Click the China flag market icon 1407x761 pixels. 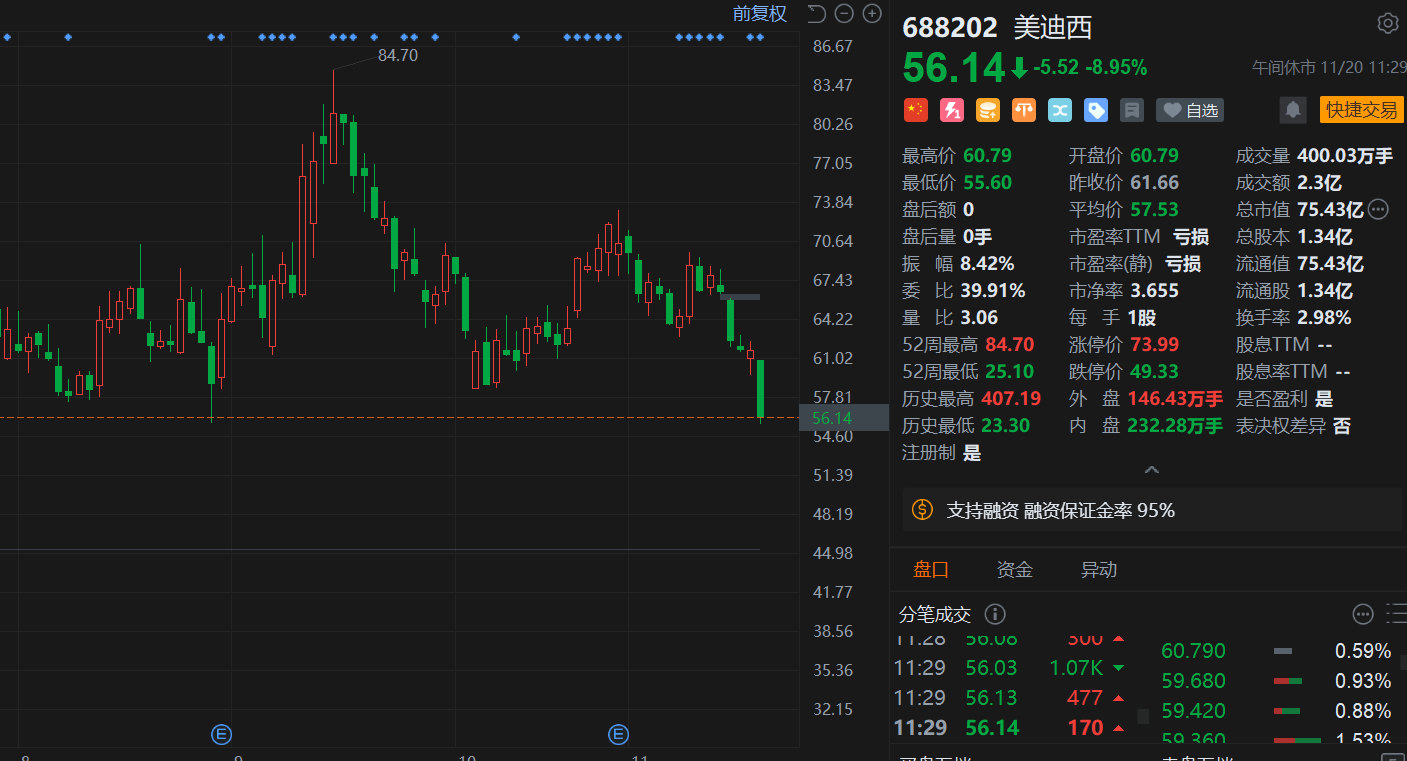[x=915, y=110]
